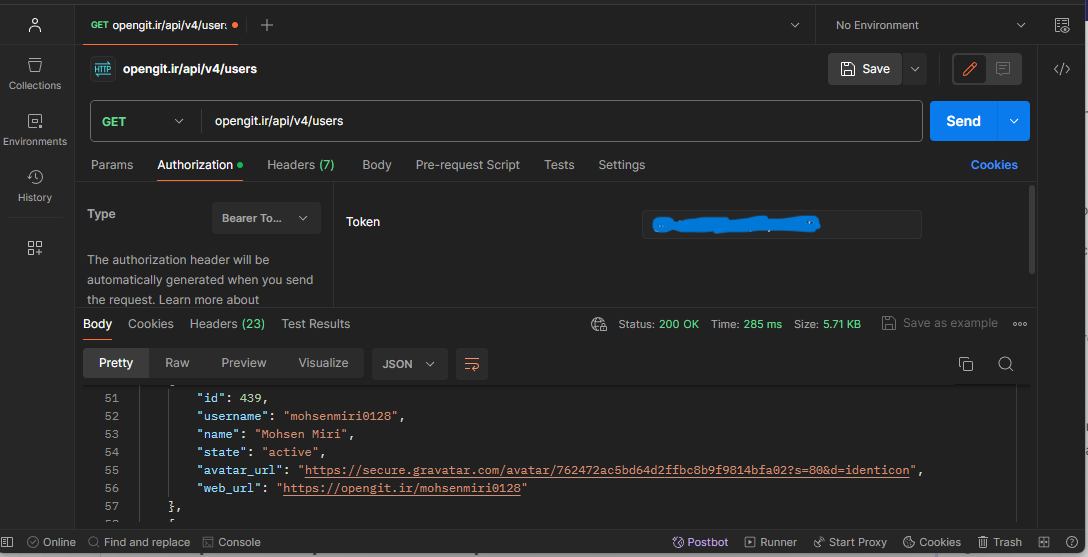Copy the response body with copy icon
This screenshot has width=1088, height=557.
965,364
